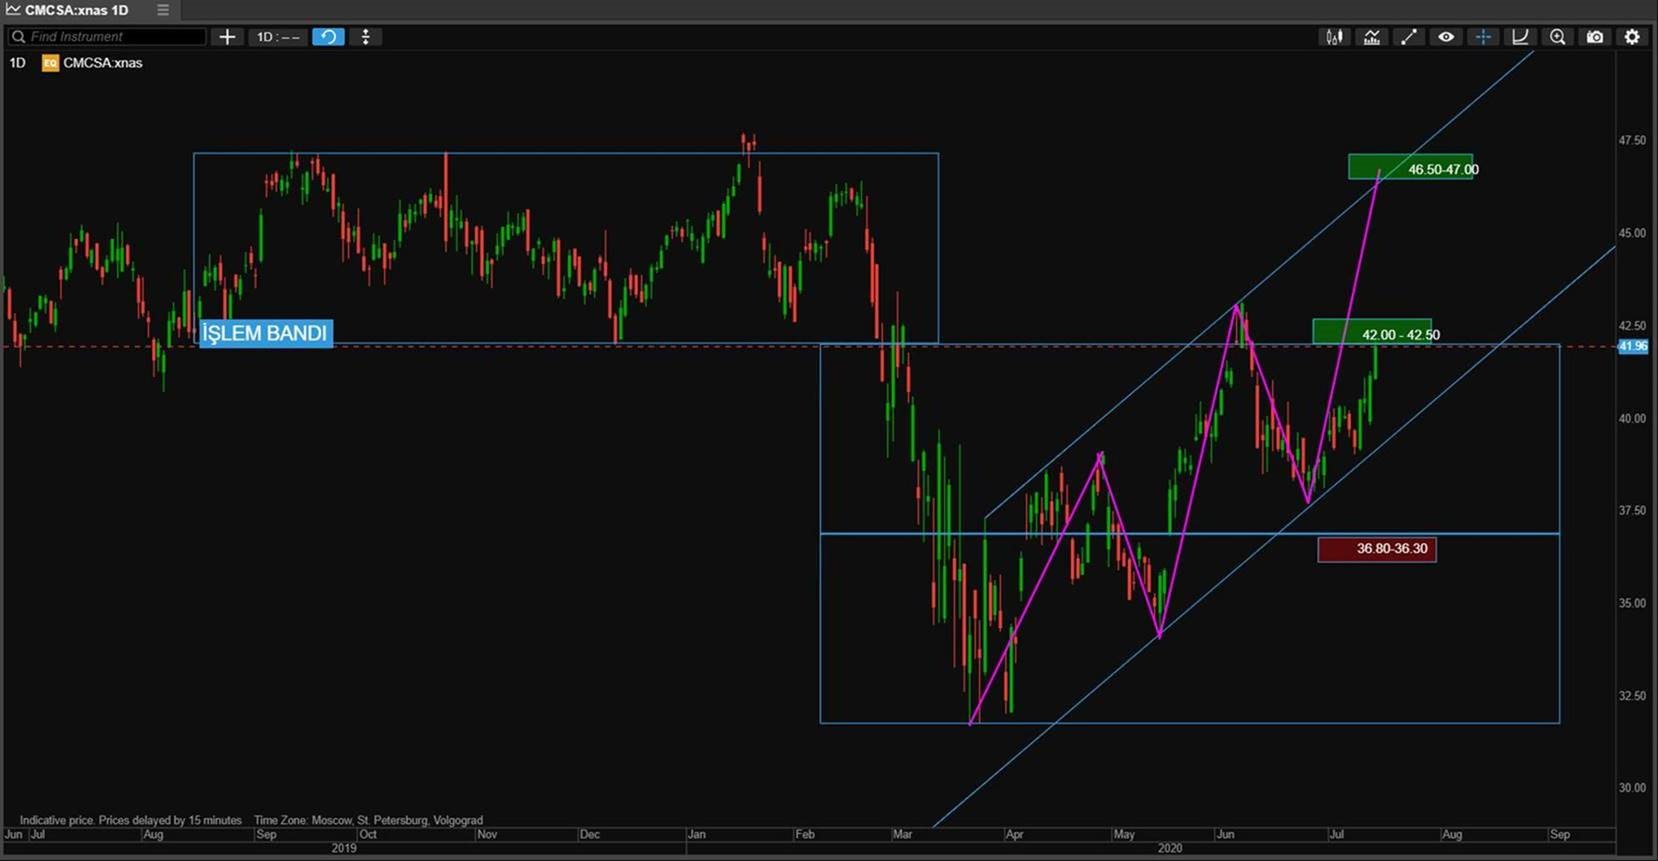Click the 32.50 price axis value

(1632, 696)
